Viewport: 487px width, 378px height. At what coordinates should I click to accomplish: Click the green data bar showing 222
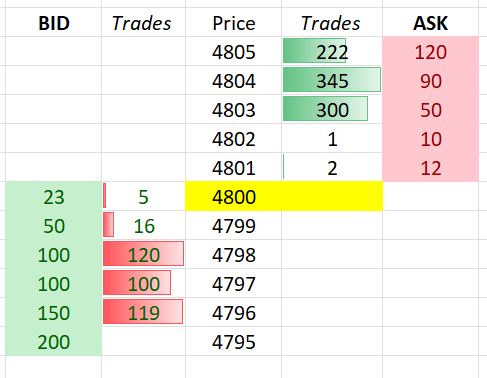(314, 51)
